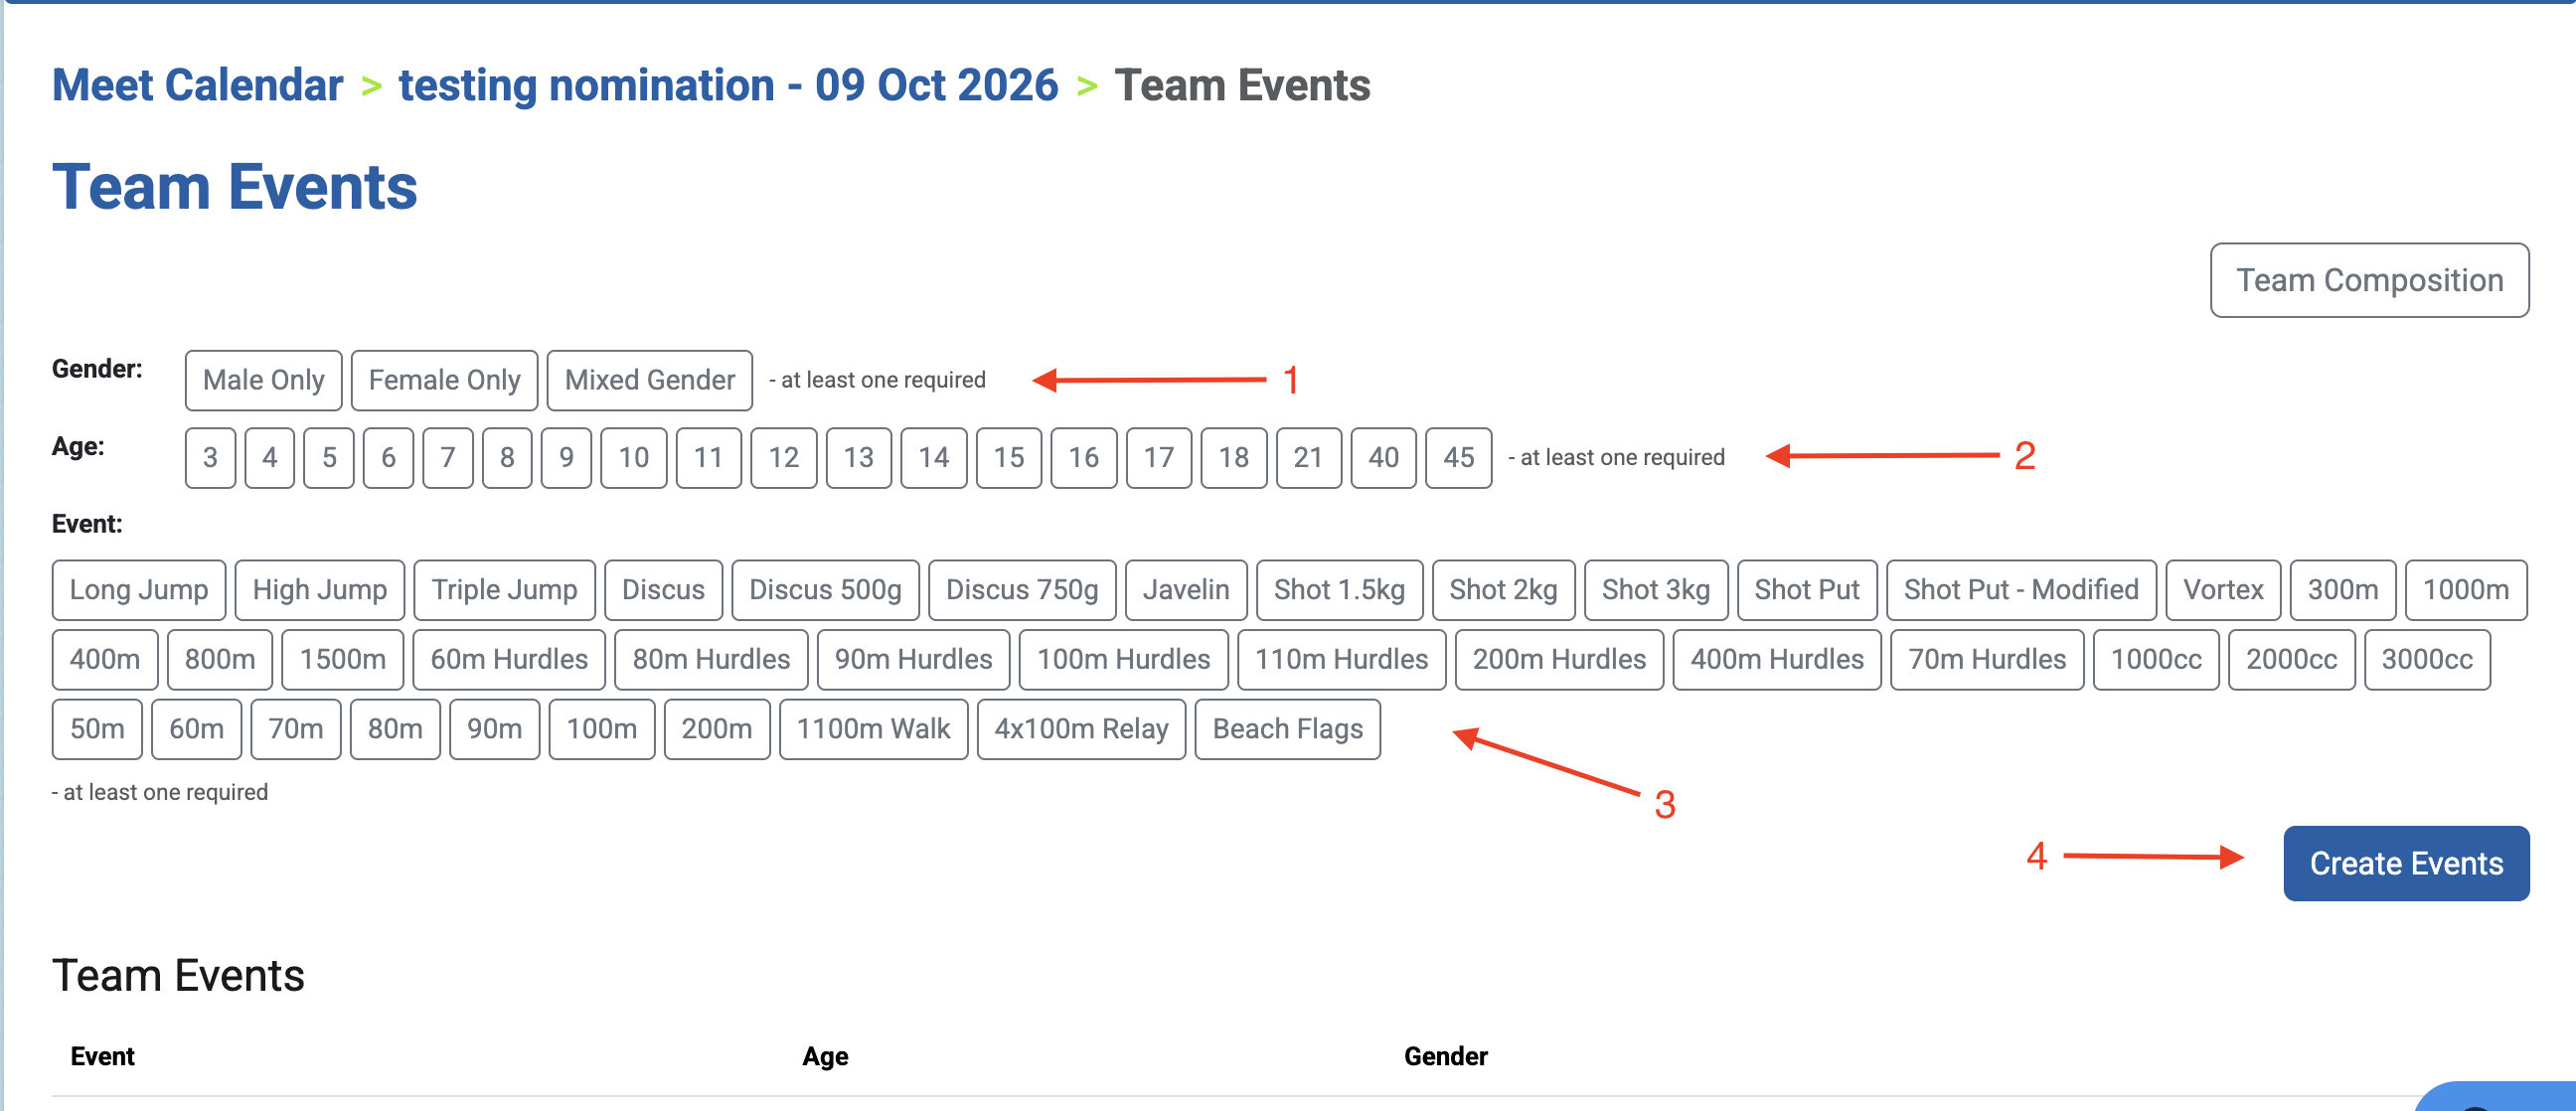Select age 45
Screen dimensions: 2576x1111
point(1458,458)
